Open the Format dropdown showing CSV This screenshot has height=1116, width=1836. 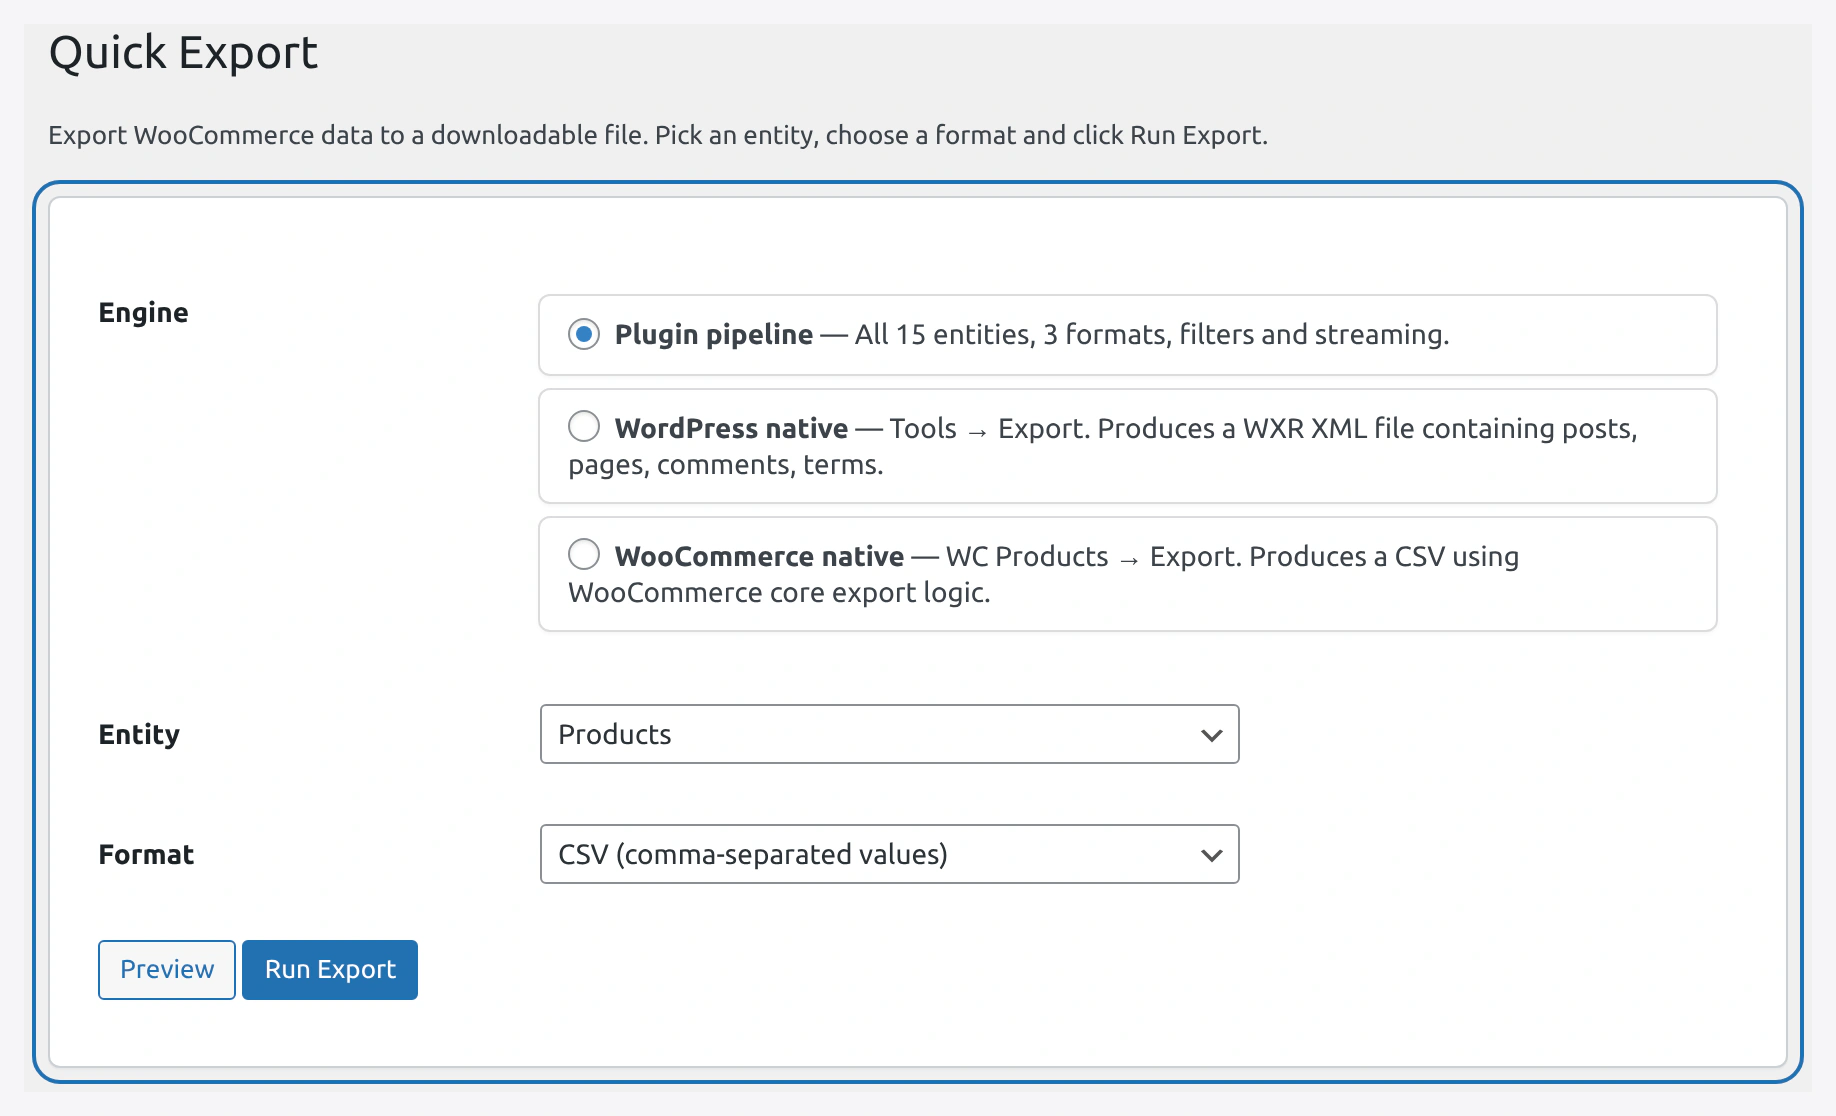click(889, 854)
